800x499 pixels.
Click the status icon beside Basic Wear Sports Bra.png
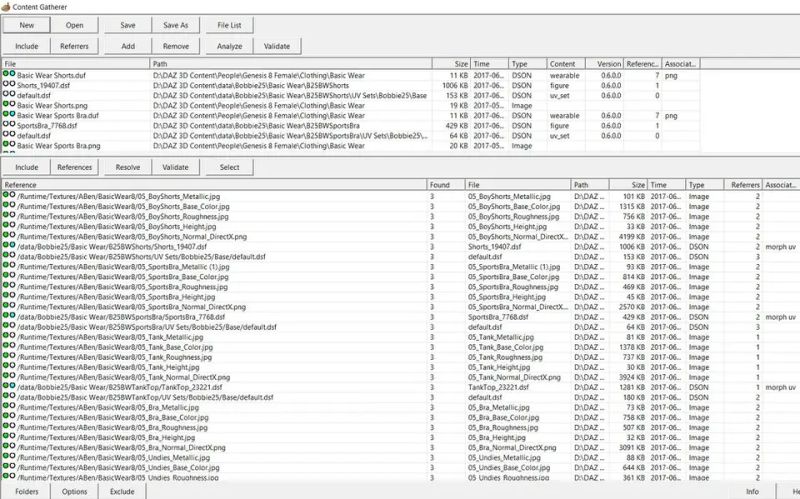9,145
